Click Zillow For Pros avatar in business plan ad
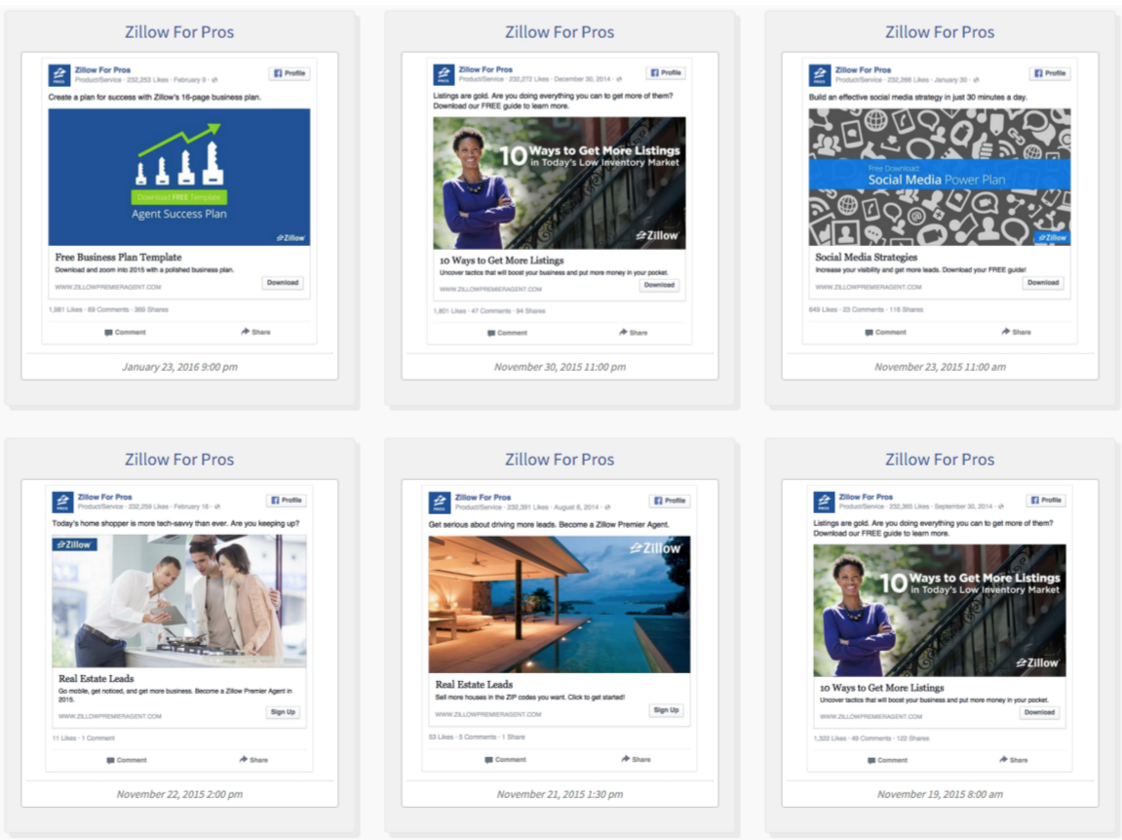This screenshot has width=1122, height=840. pos(59,76)
